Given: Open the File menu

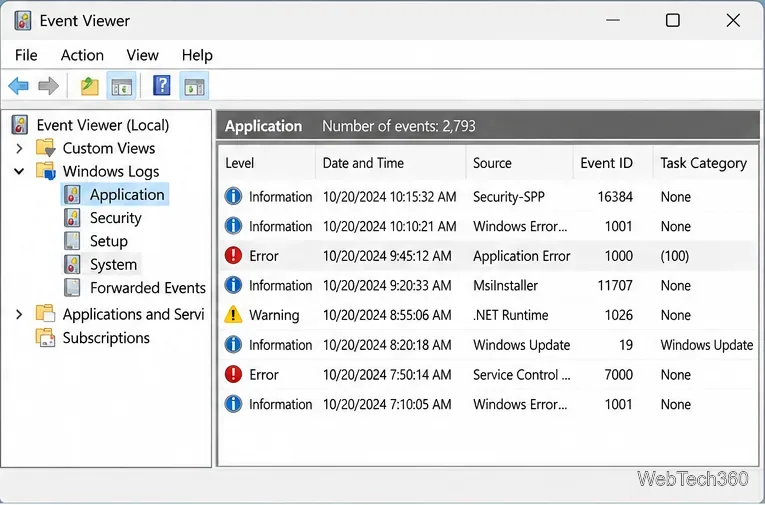Looking at the screenshot, I should (x=26, y=55).
